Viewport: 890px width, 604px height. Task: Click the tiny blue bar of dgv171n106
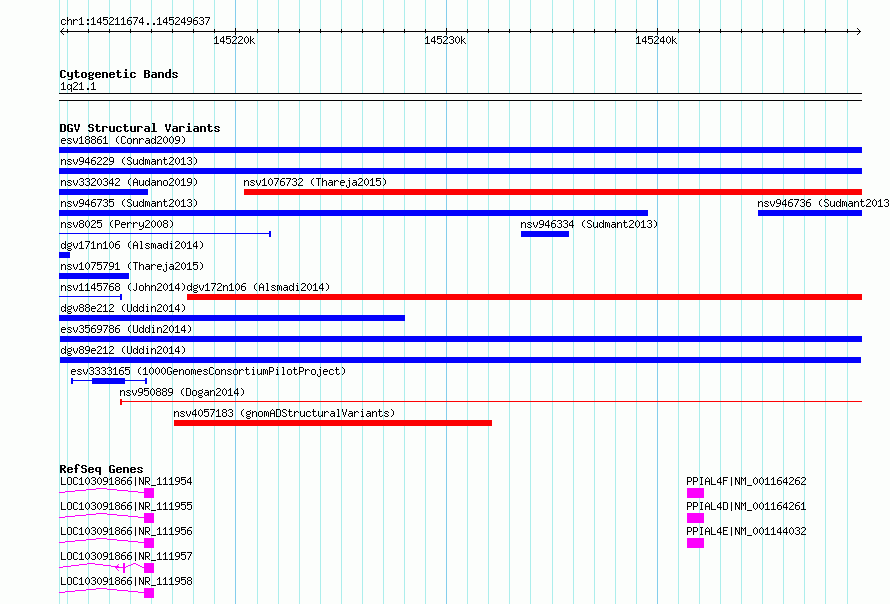point(64,255)
